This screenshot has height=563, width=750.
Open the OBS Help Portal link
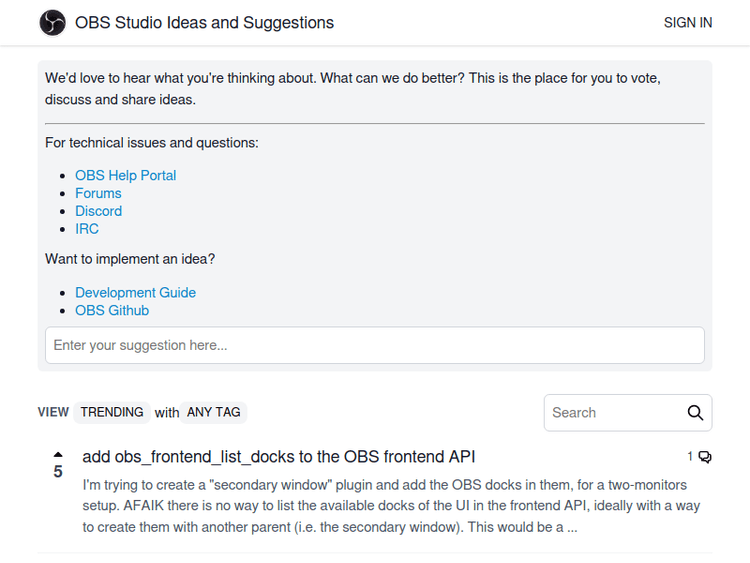click(x=125, y=175)
